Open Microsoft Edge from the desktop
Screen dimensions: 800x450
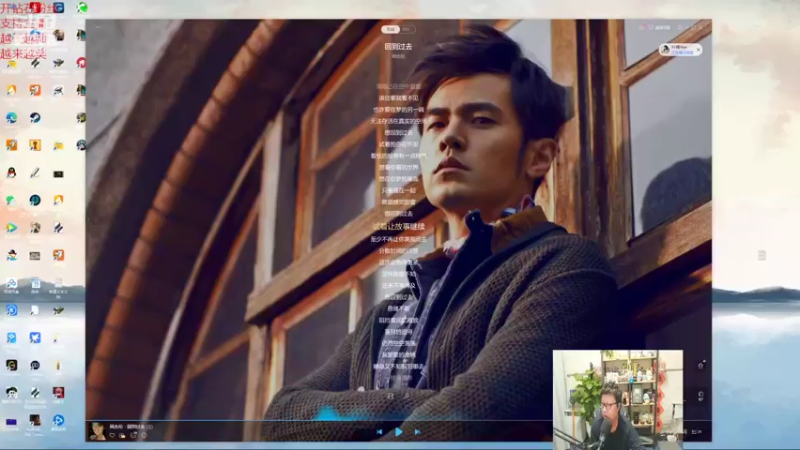click(x=11, y=118)
